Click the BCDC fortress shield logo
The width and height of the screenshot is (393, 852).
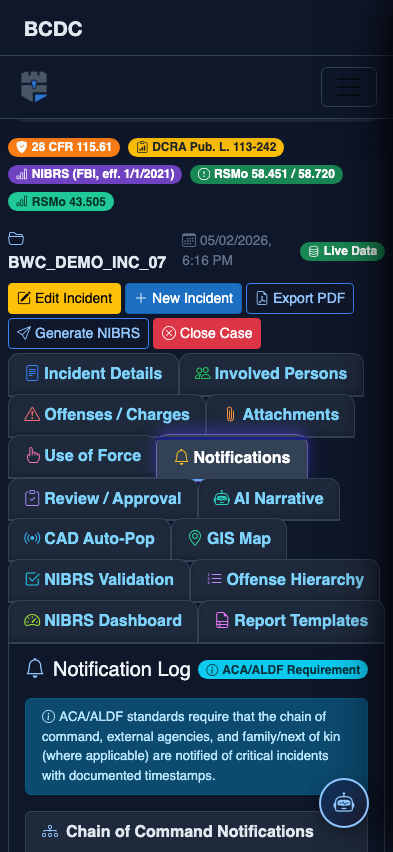pos(34,87)
